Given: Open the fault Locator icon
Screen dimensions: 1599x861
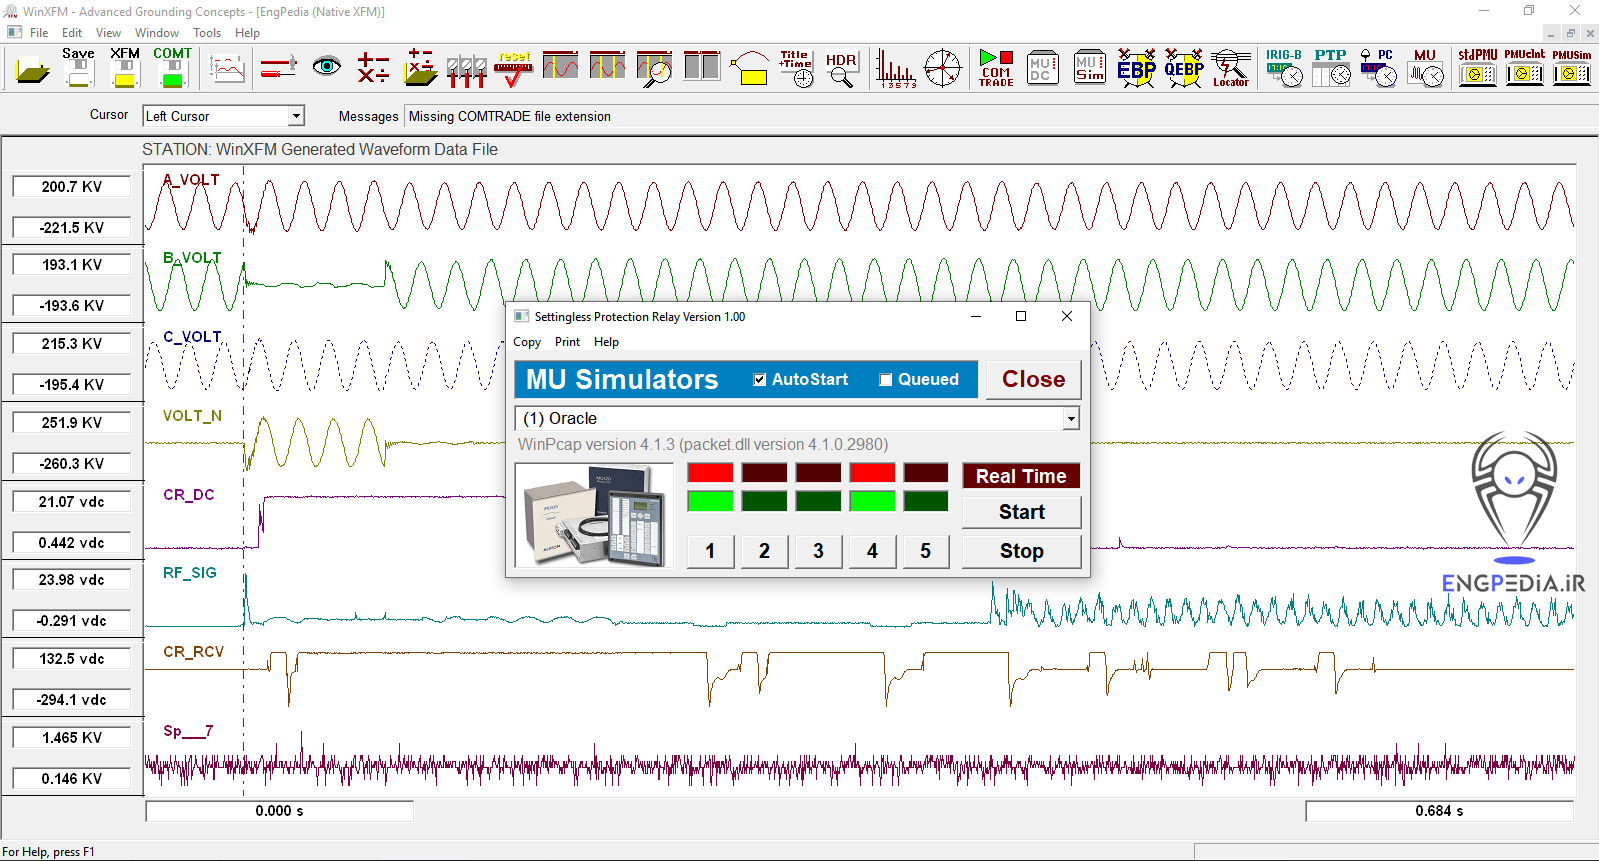Looking at the screenshot, I should (x=1230, y=69).
